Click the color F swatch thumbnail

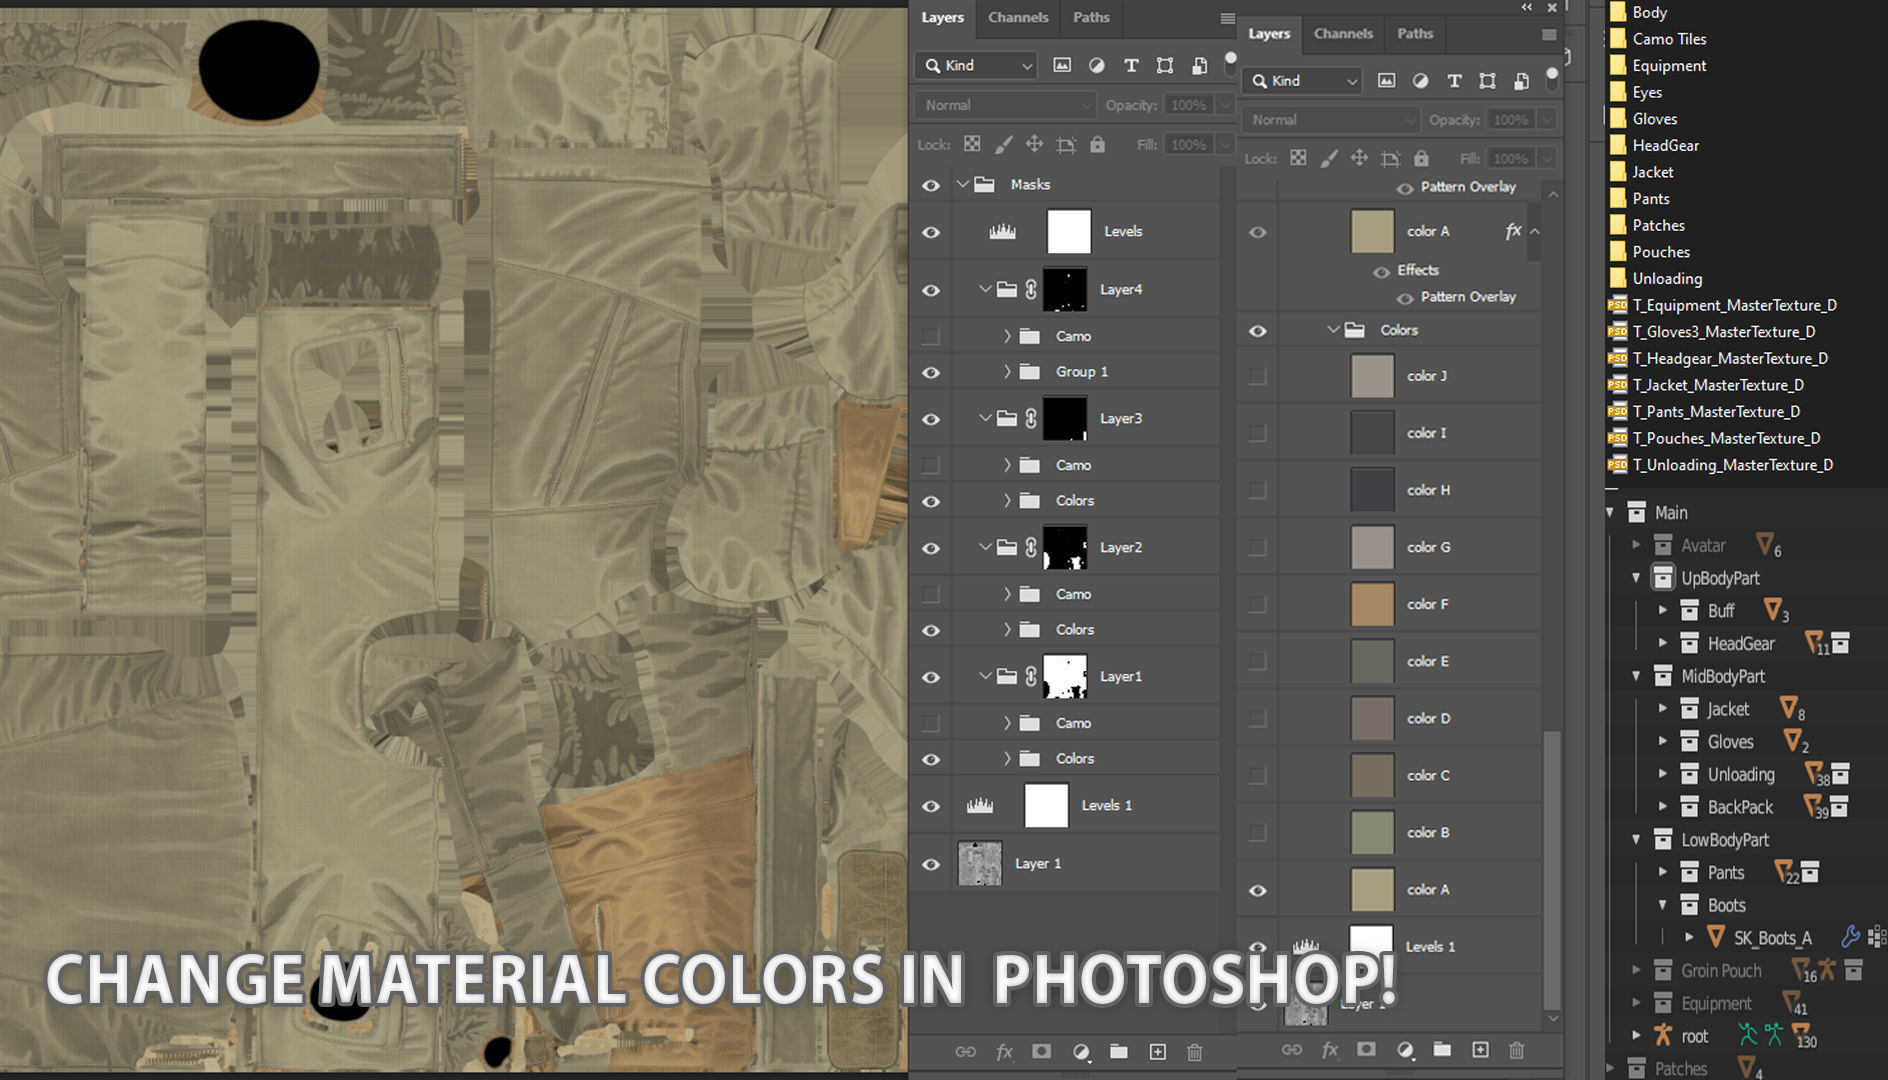[1372, 604]
